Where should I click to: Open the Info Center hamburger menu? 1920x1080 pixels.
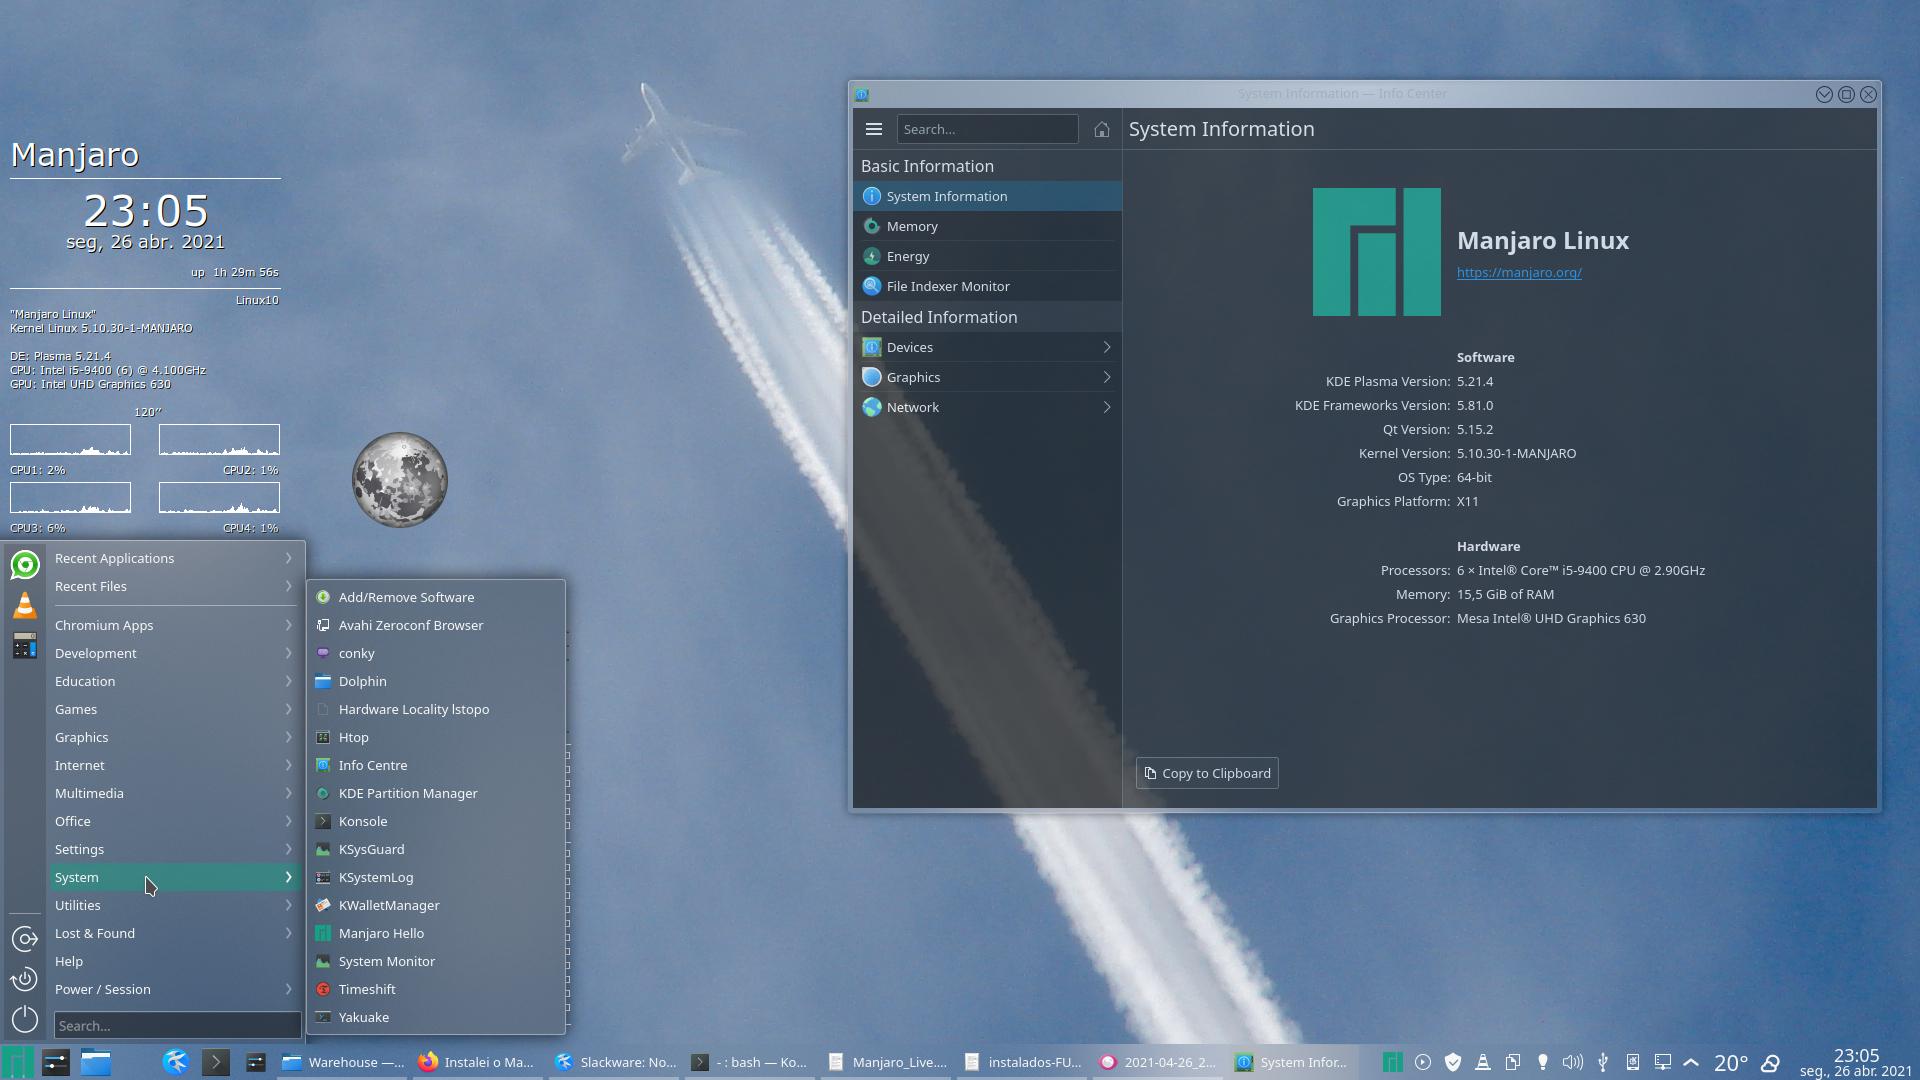[x=874, y=129]
